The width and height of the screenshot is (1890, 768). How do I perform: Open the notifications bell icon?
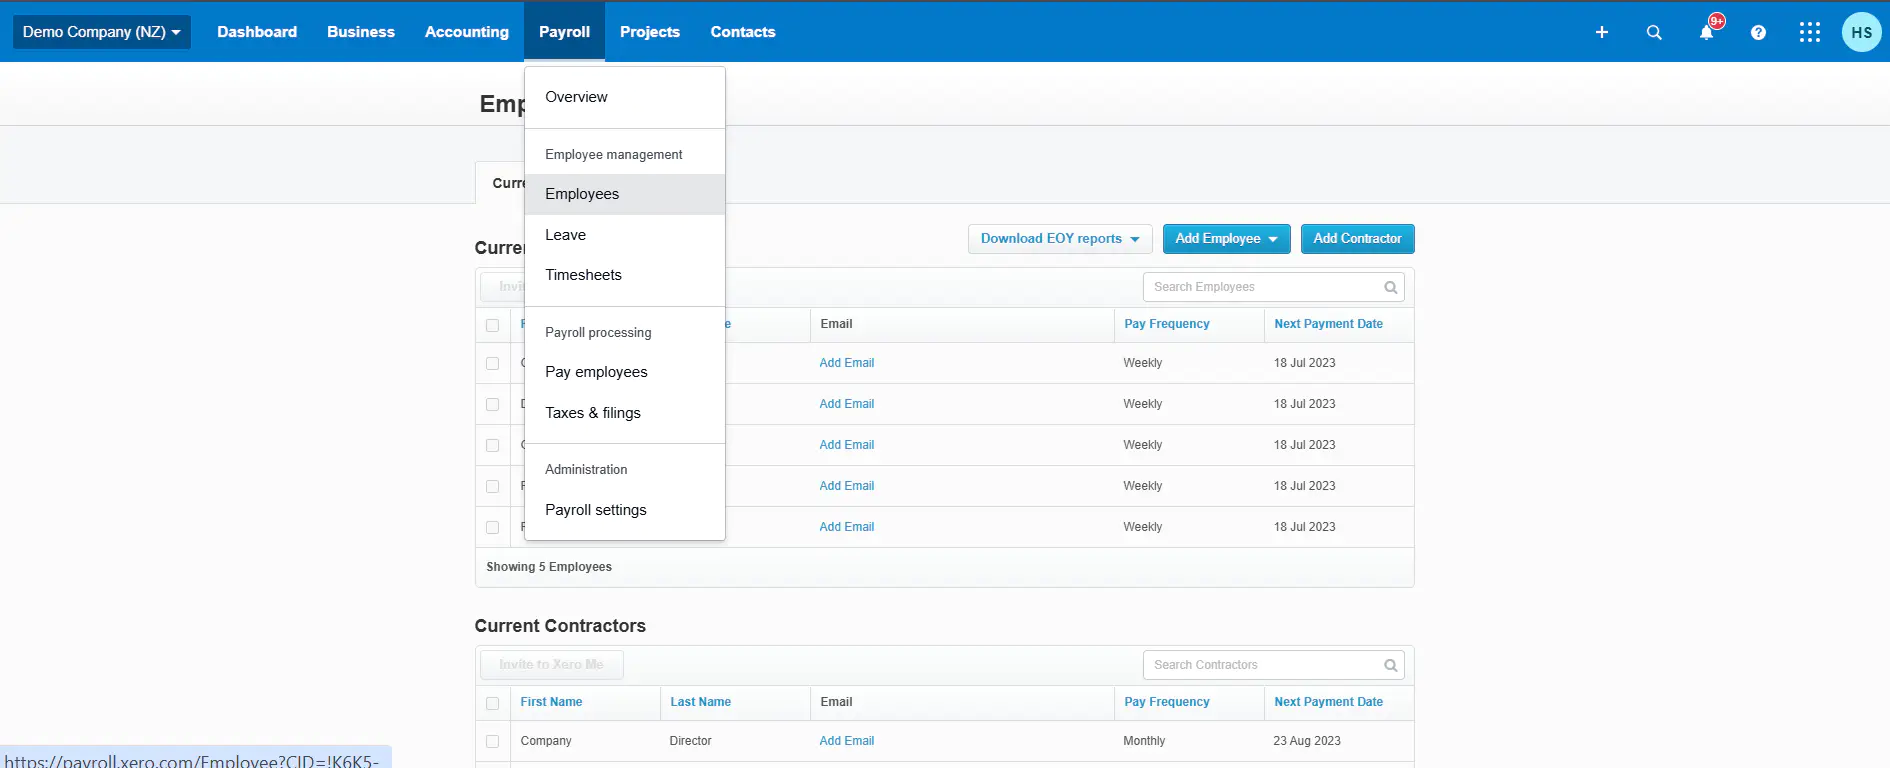(1706, 32)
